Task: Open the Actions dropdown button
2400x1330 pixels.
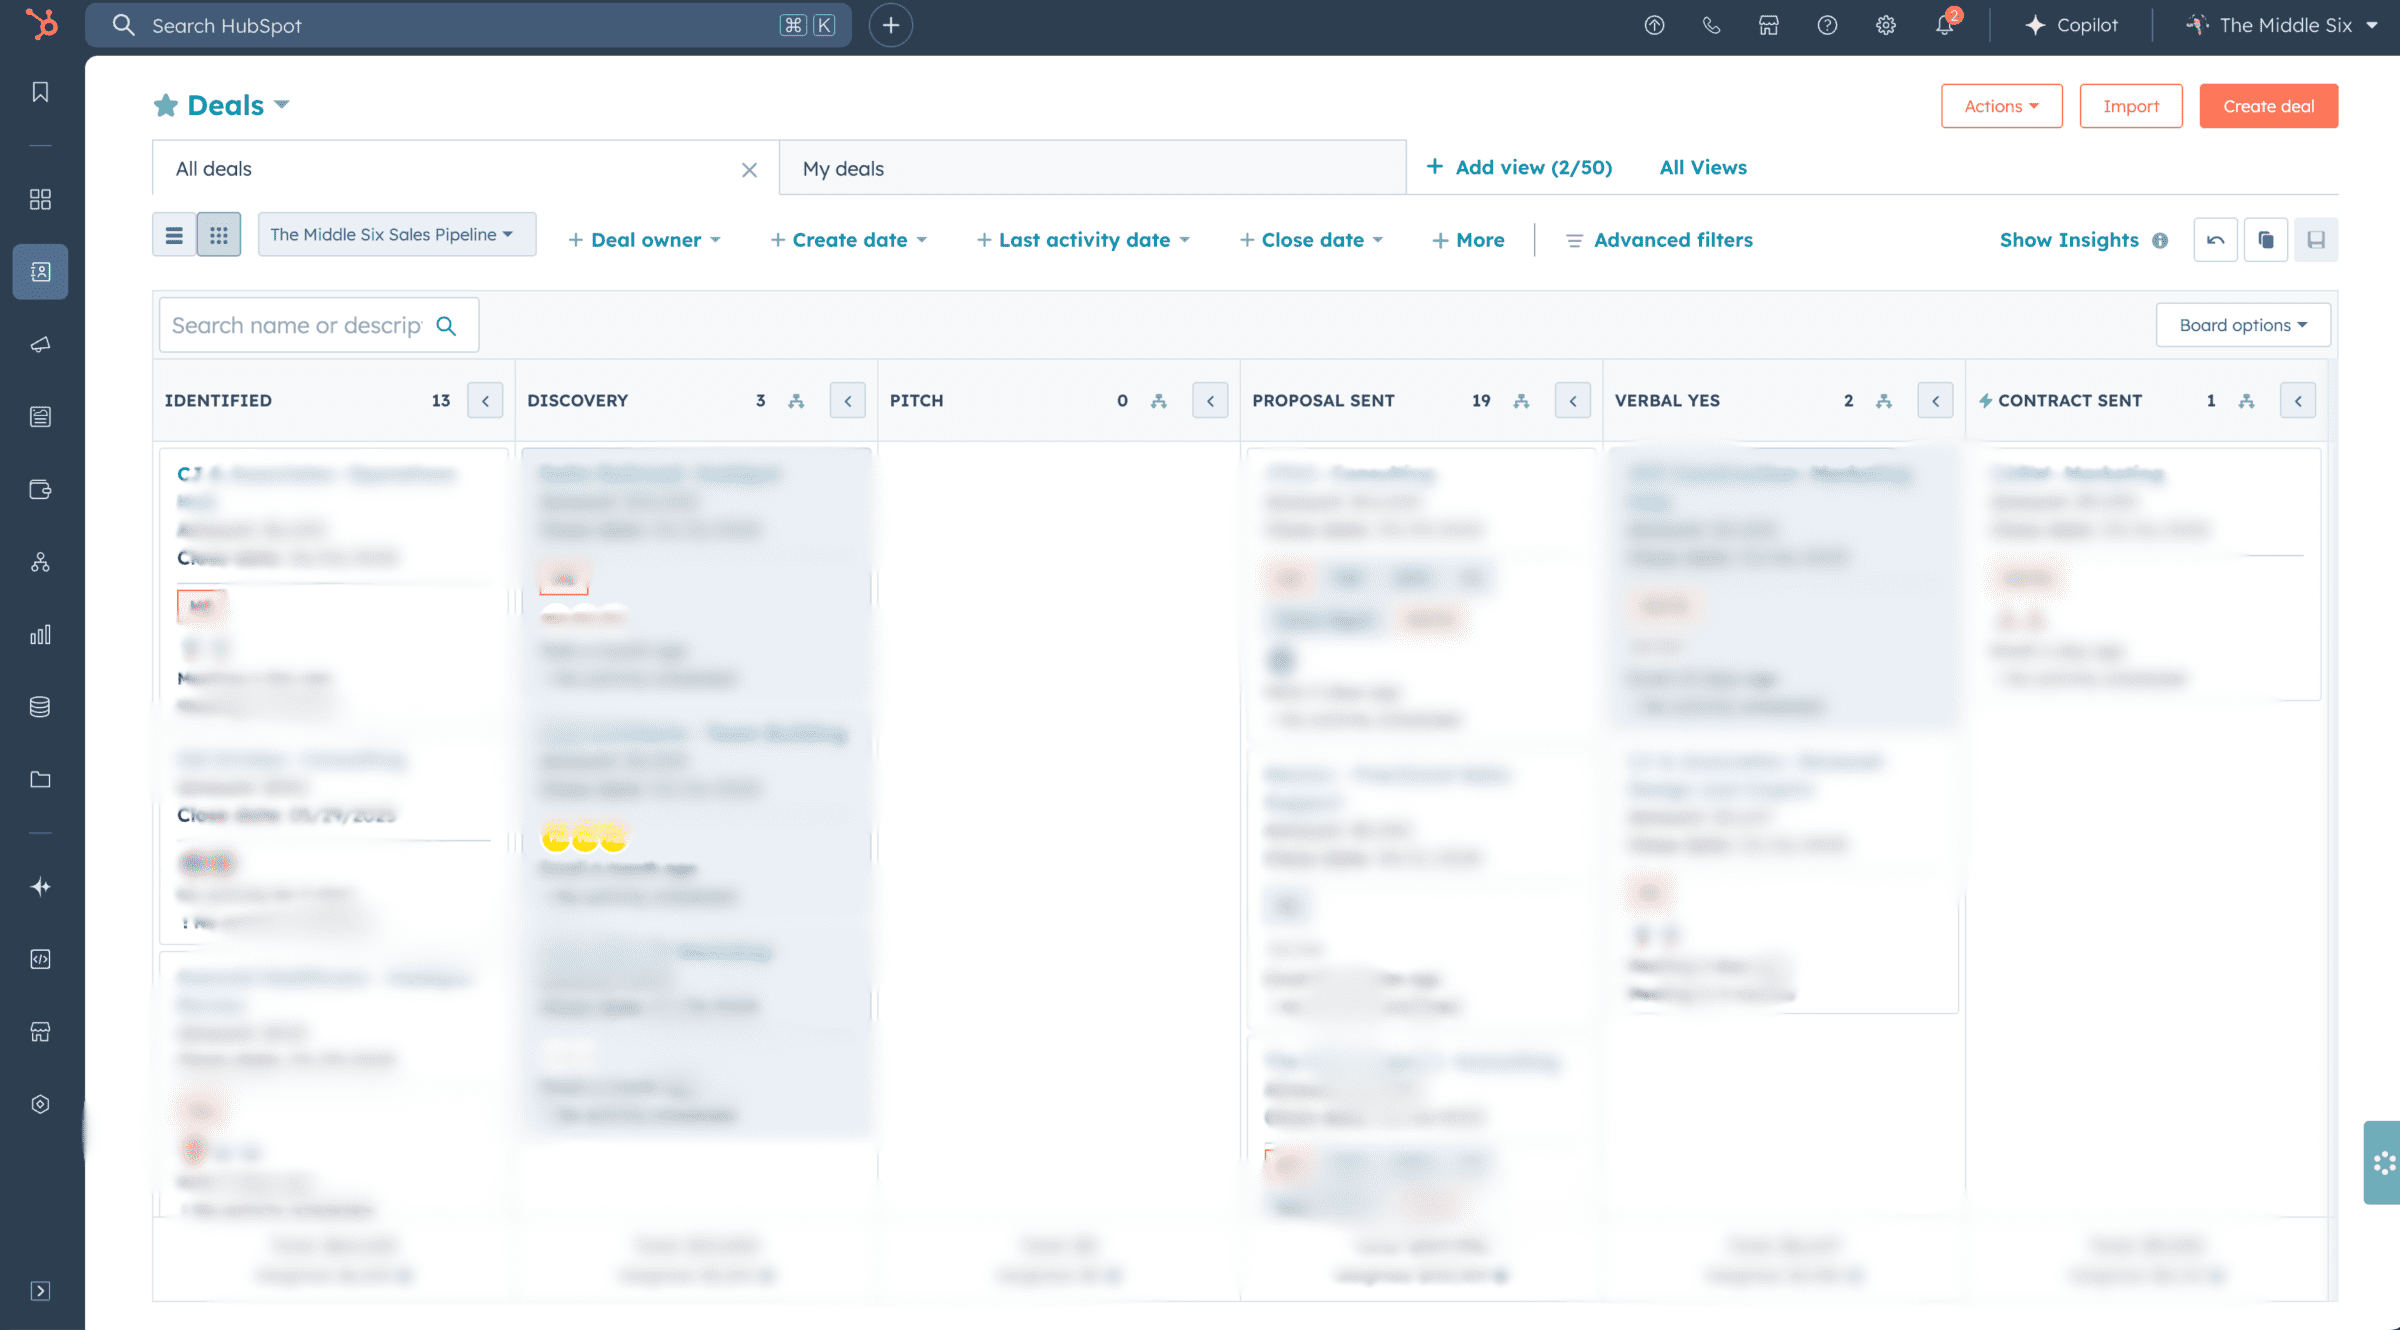Action: coord(2001,106)
